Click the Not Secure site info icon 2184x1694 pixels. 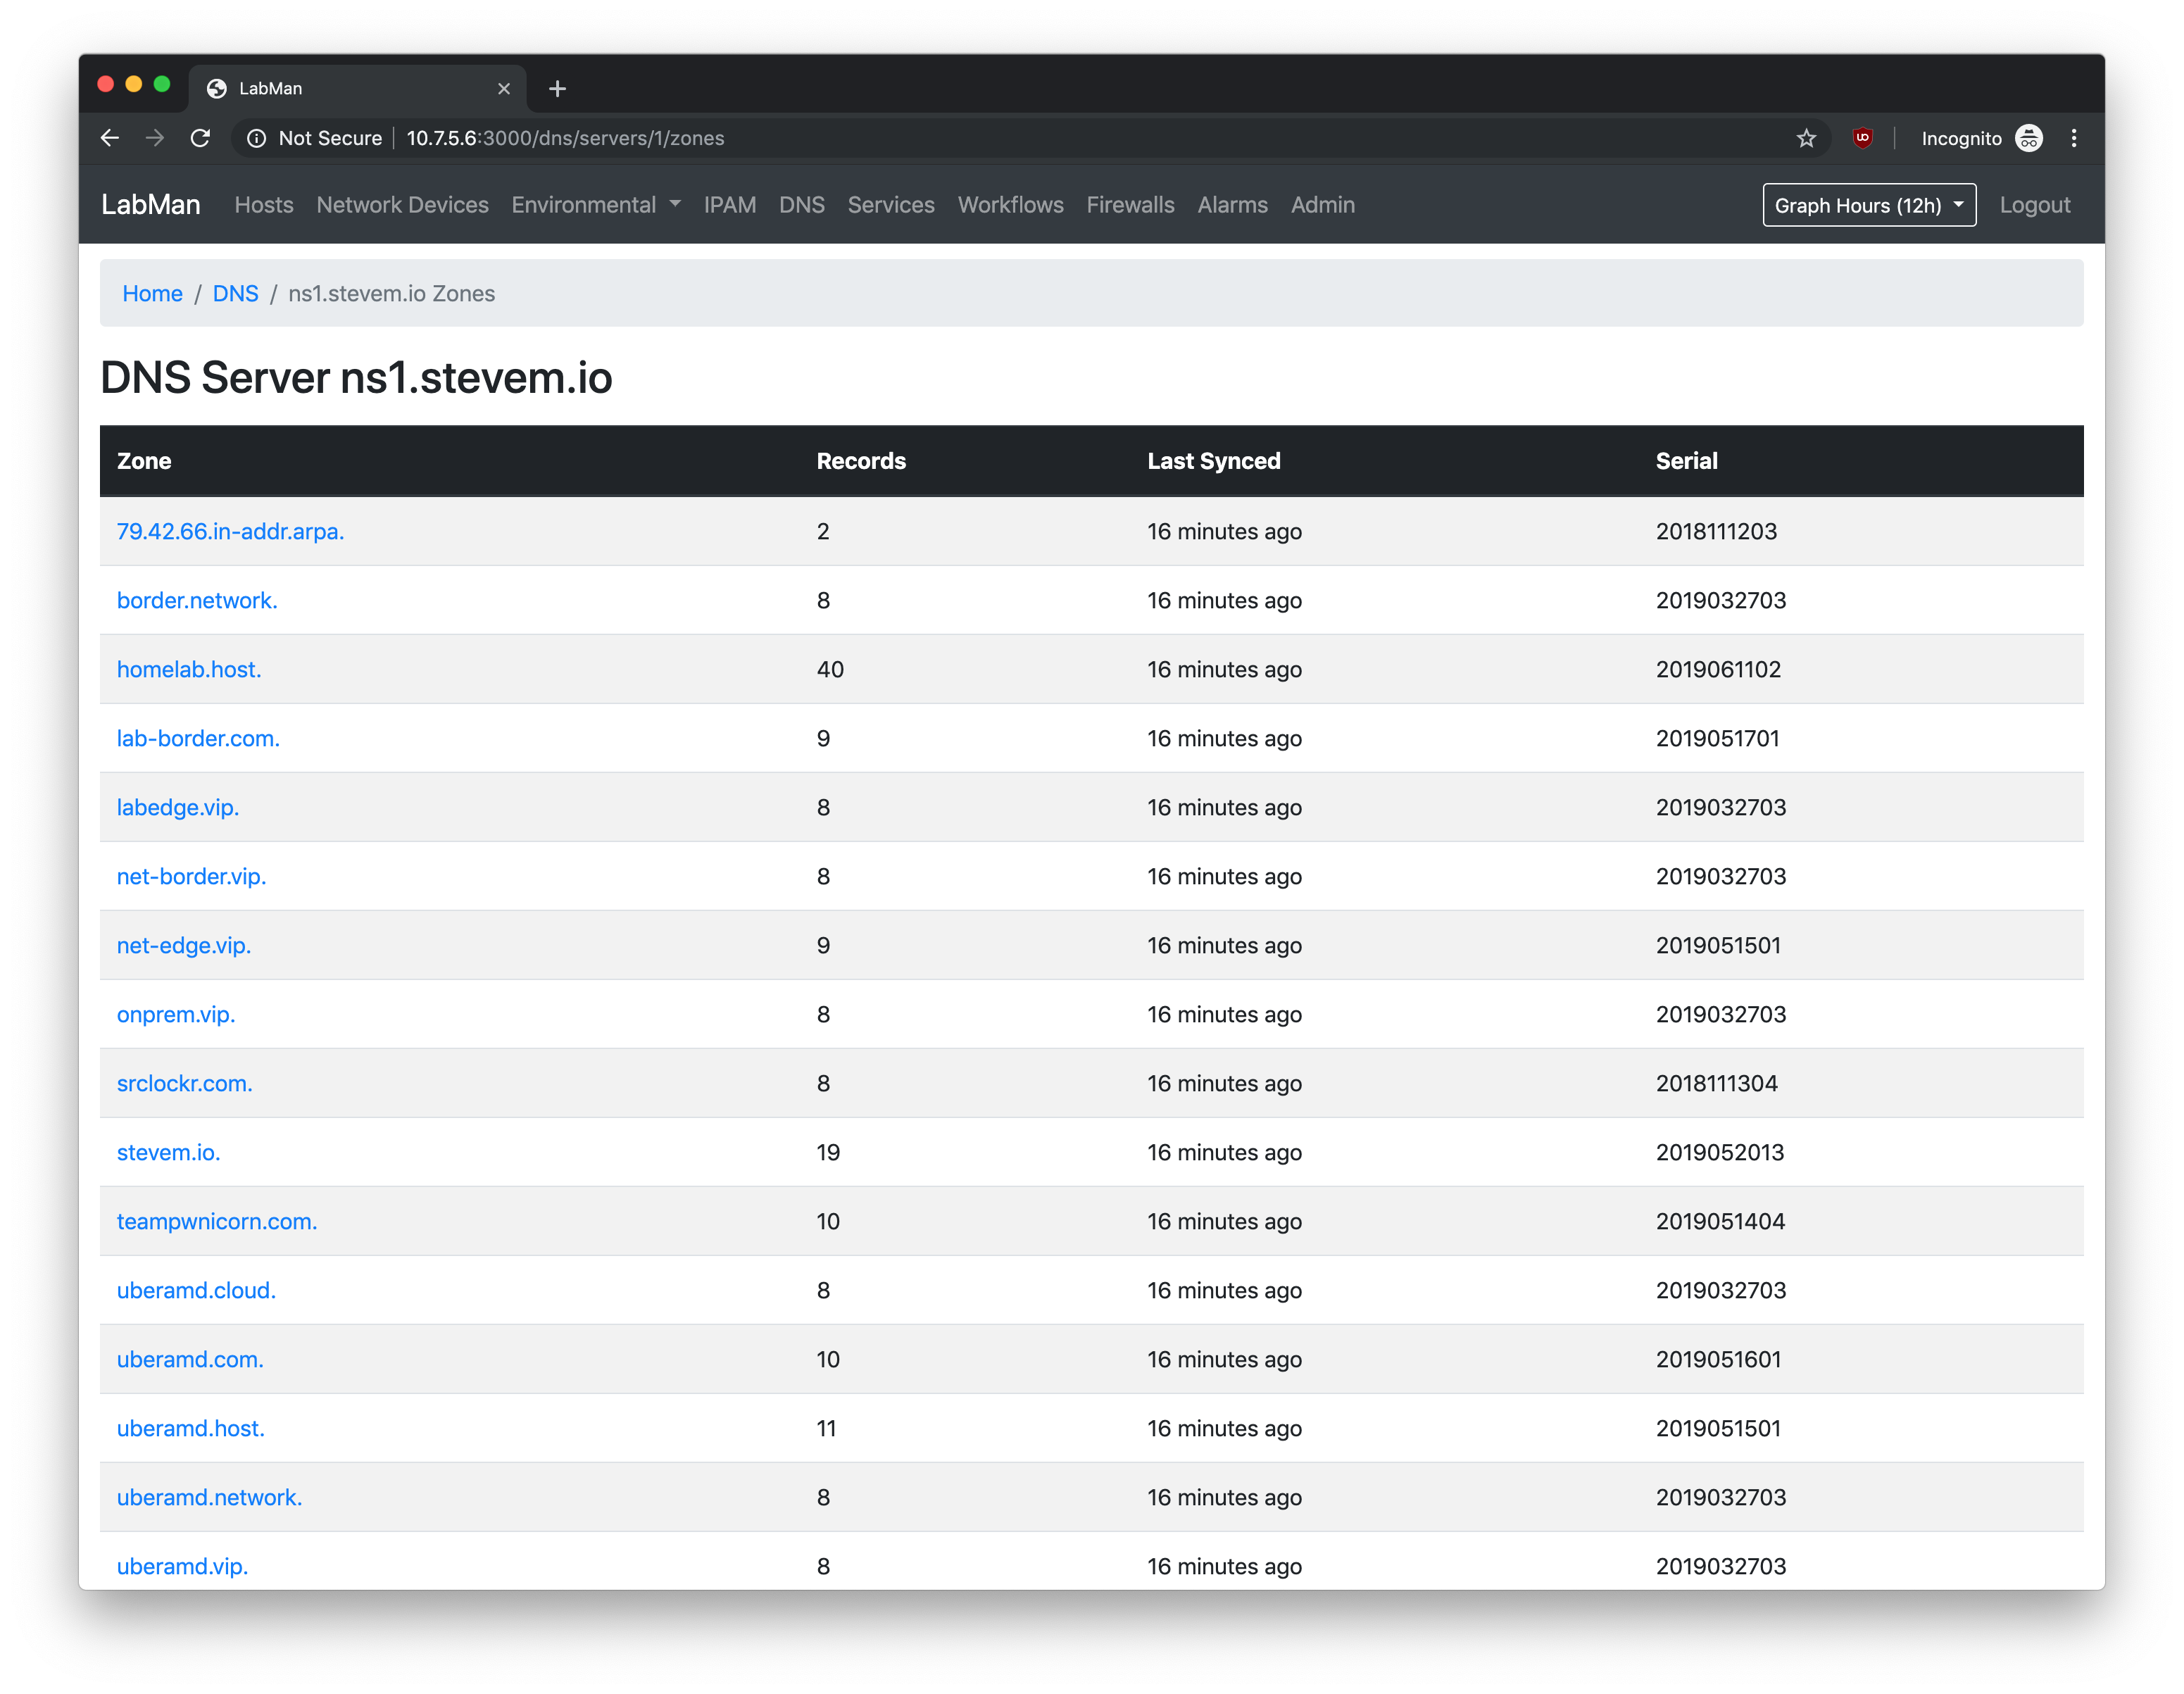(257, 138)
